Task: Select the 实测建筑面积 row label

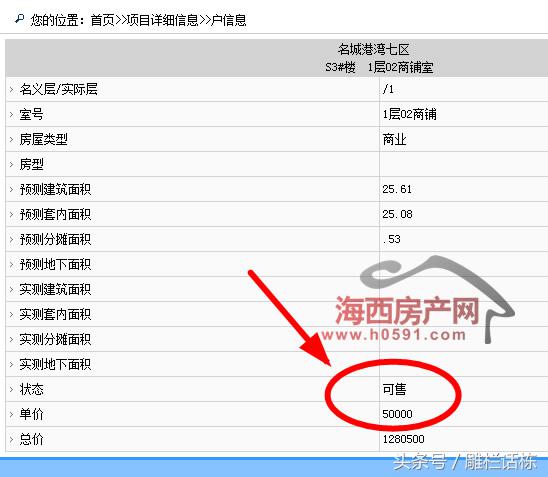Action: (x=55, y=289)
